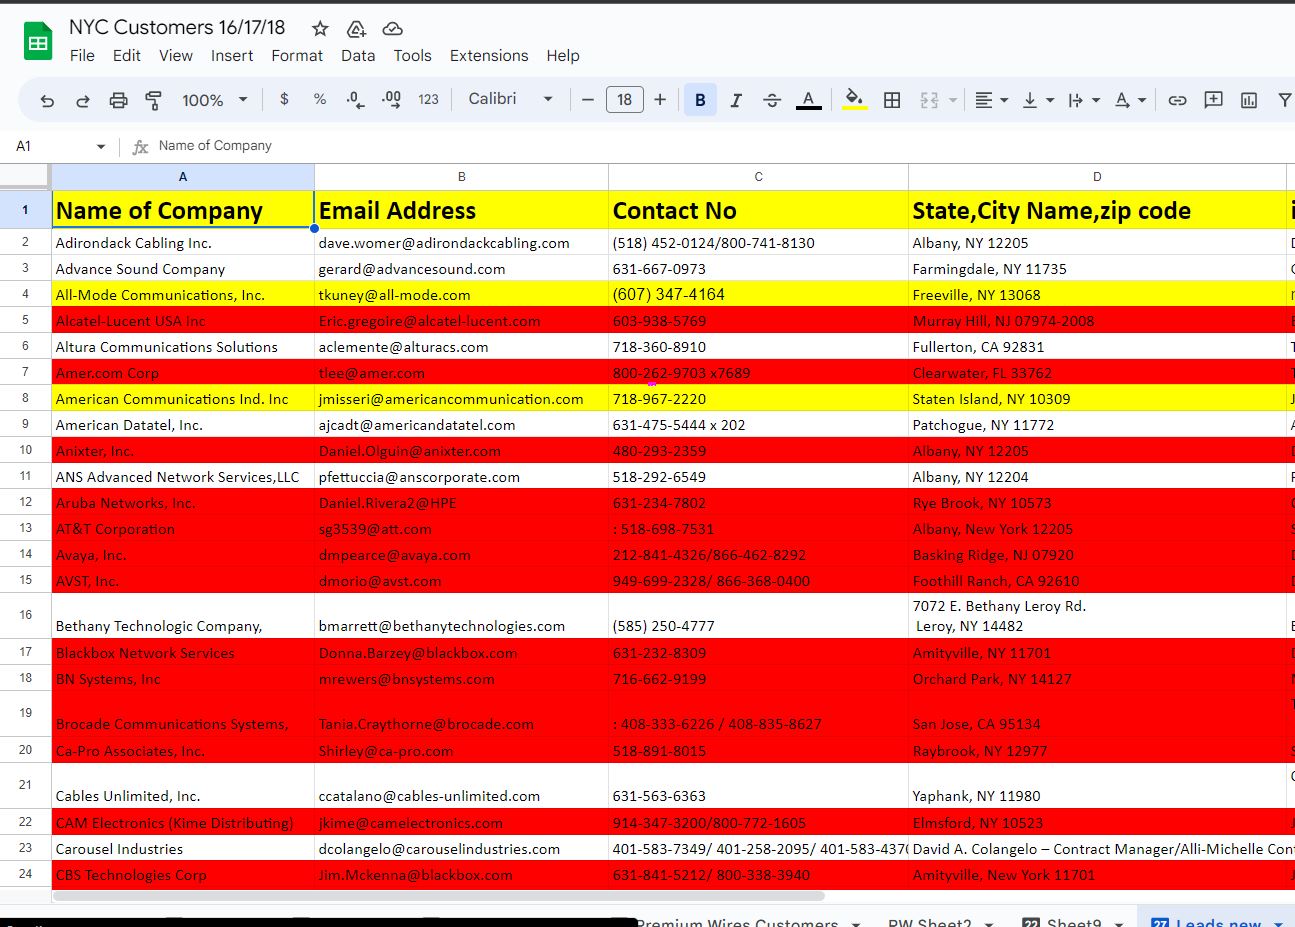The width and height of the screenshot is (1295, 927).
Task: Print the spreadsheet using printer icon
Action: pyautogui.click(x=118, y=100)
